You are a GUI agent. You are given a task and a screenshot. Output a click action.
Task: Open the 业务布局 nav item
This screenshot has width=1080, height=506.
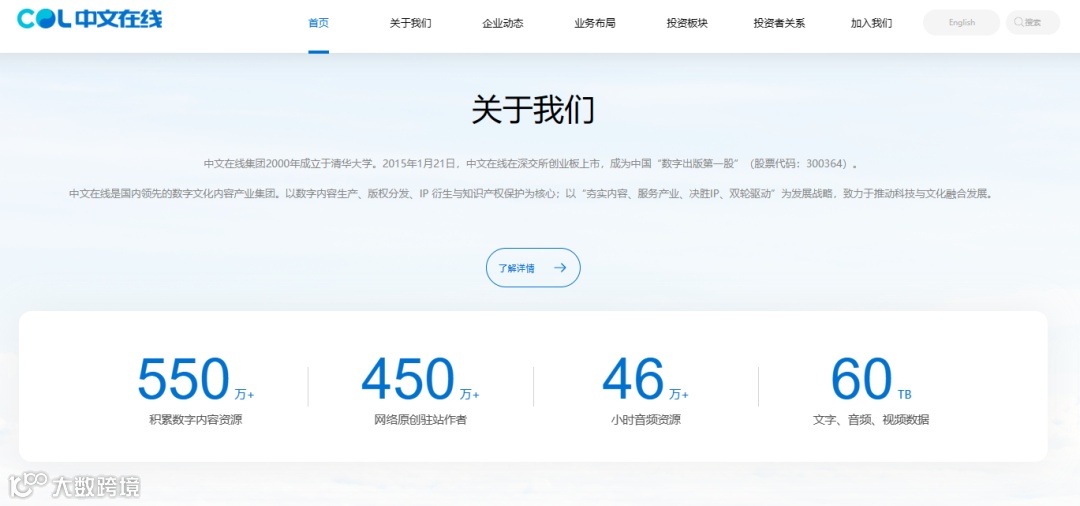pos(595,23)
